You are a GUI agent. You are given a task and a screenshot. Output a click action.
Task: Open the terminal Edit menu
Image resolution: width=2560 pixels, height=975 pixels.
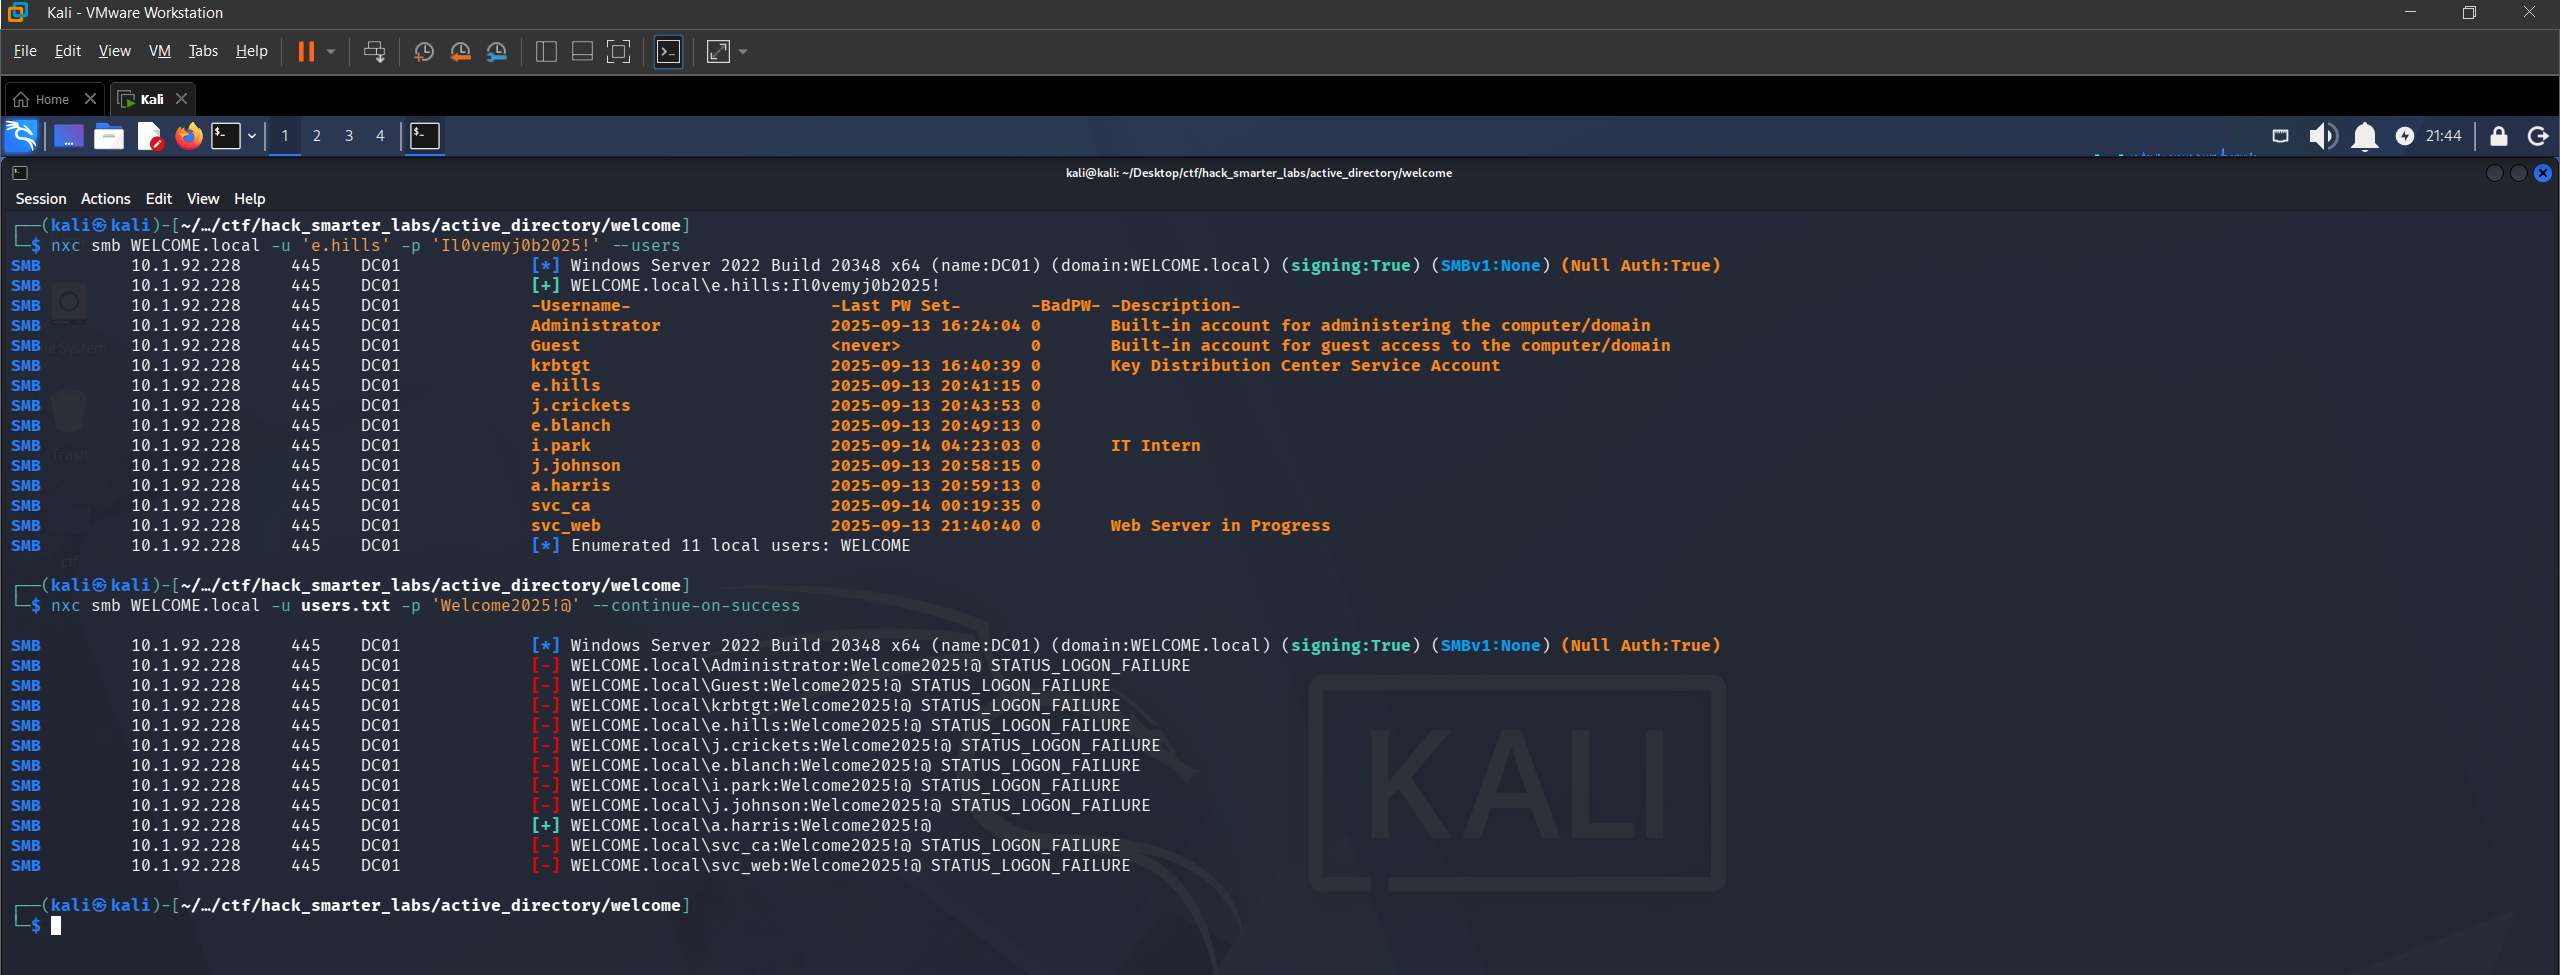159,199
